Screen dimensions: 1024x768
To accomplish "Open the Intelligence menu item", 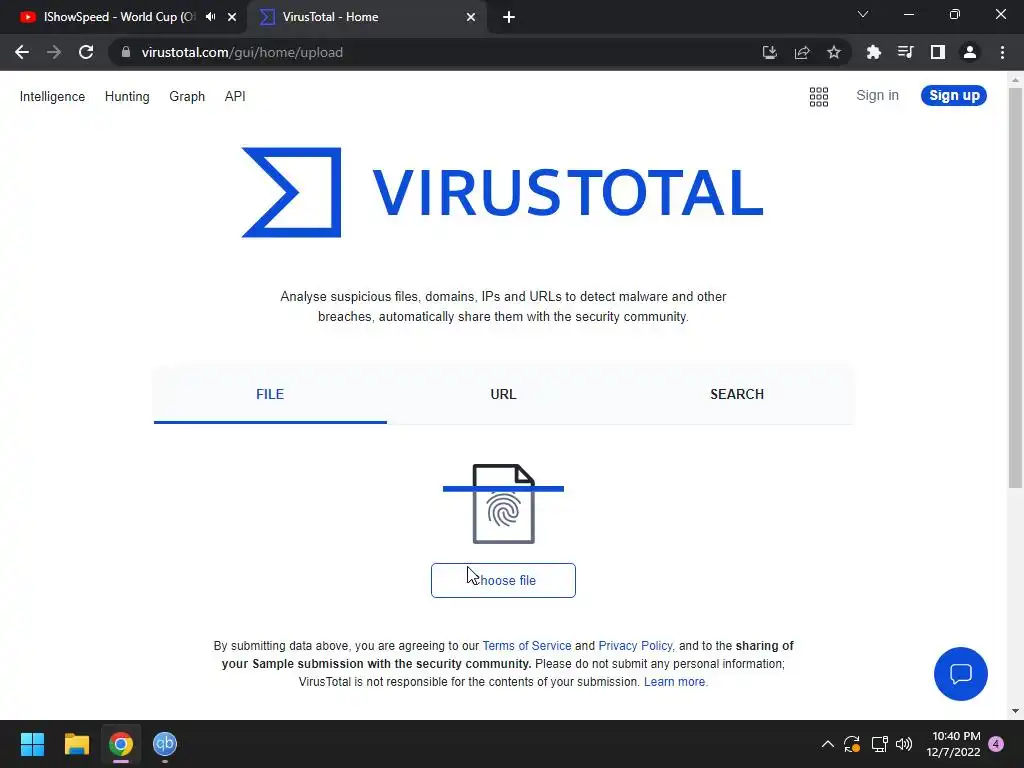I will [52, 97].
